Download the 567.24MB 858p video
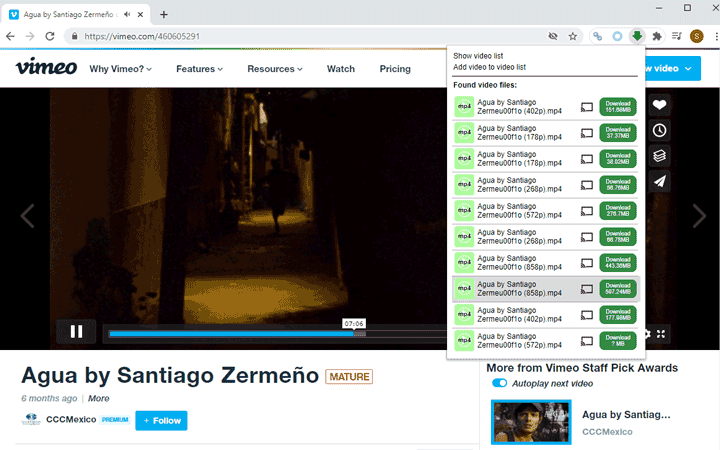 pos(618,290)
